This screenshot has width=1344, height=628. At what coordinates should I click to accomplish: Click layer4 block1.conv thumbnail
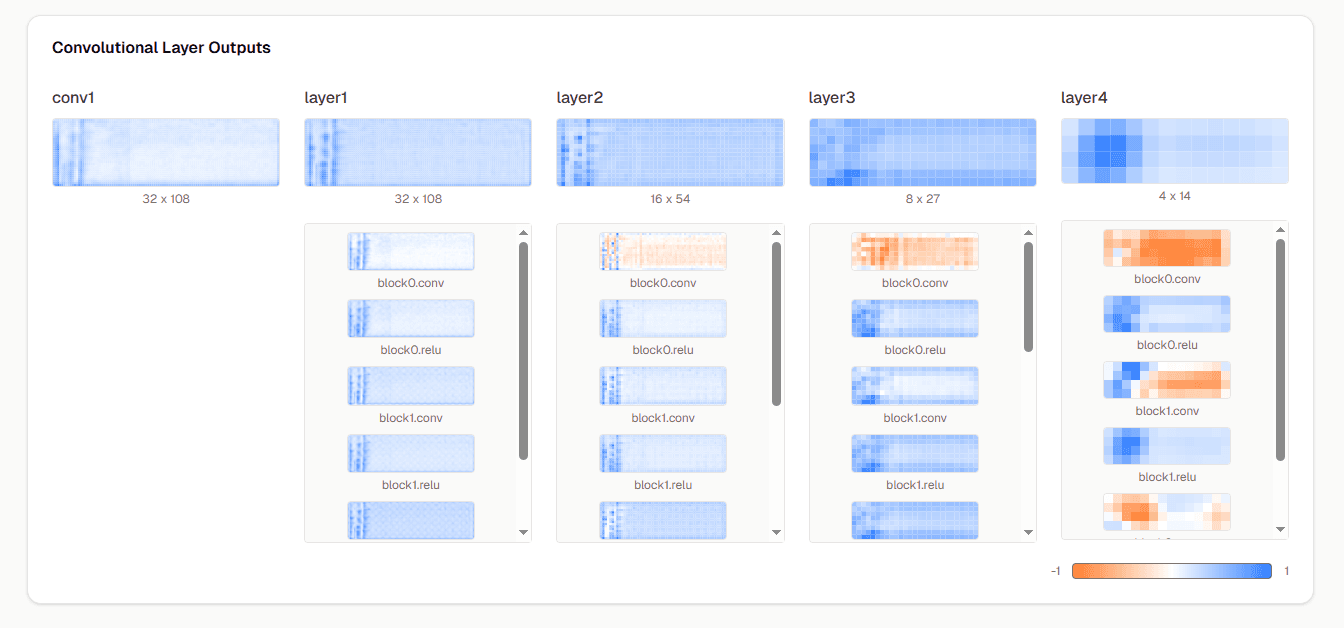[x=1167, y=380]
